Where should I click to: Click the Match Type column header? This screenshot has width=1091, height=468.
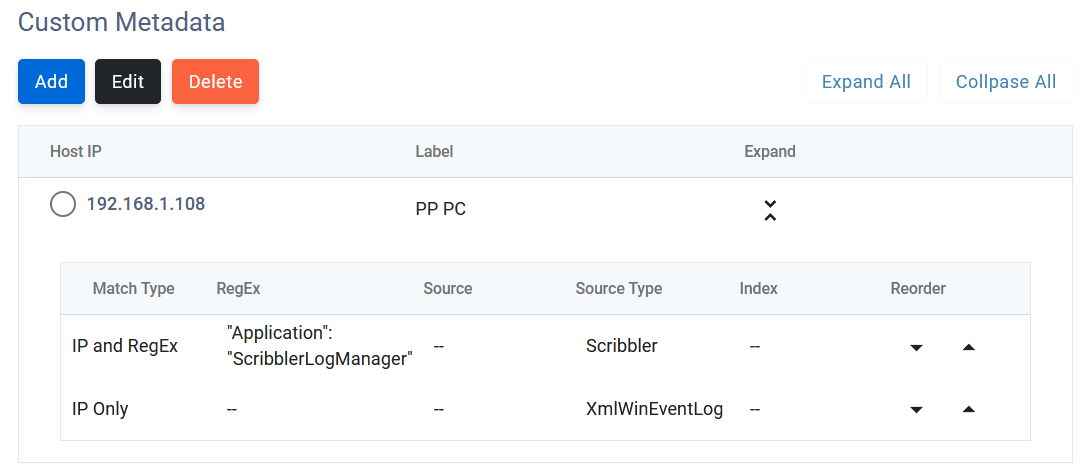[133, 289]
